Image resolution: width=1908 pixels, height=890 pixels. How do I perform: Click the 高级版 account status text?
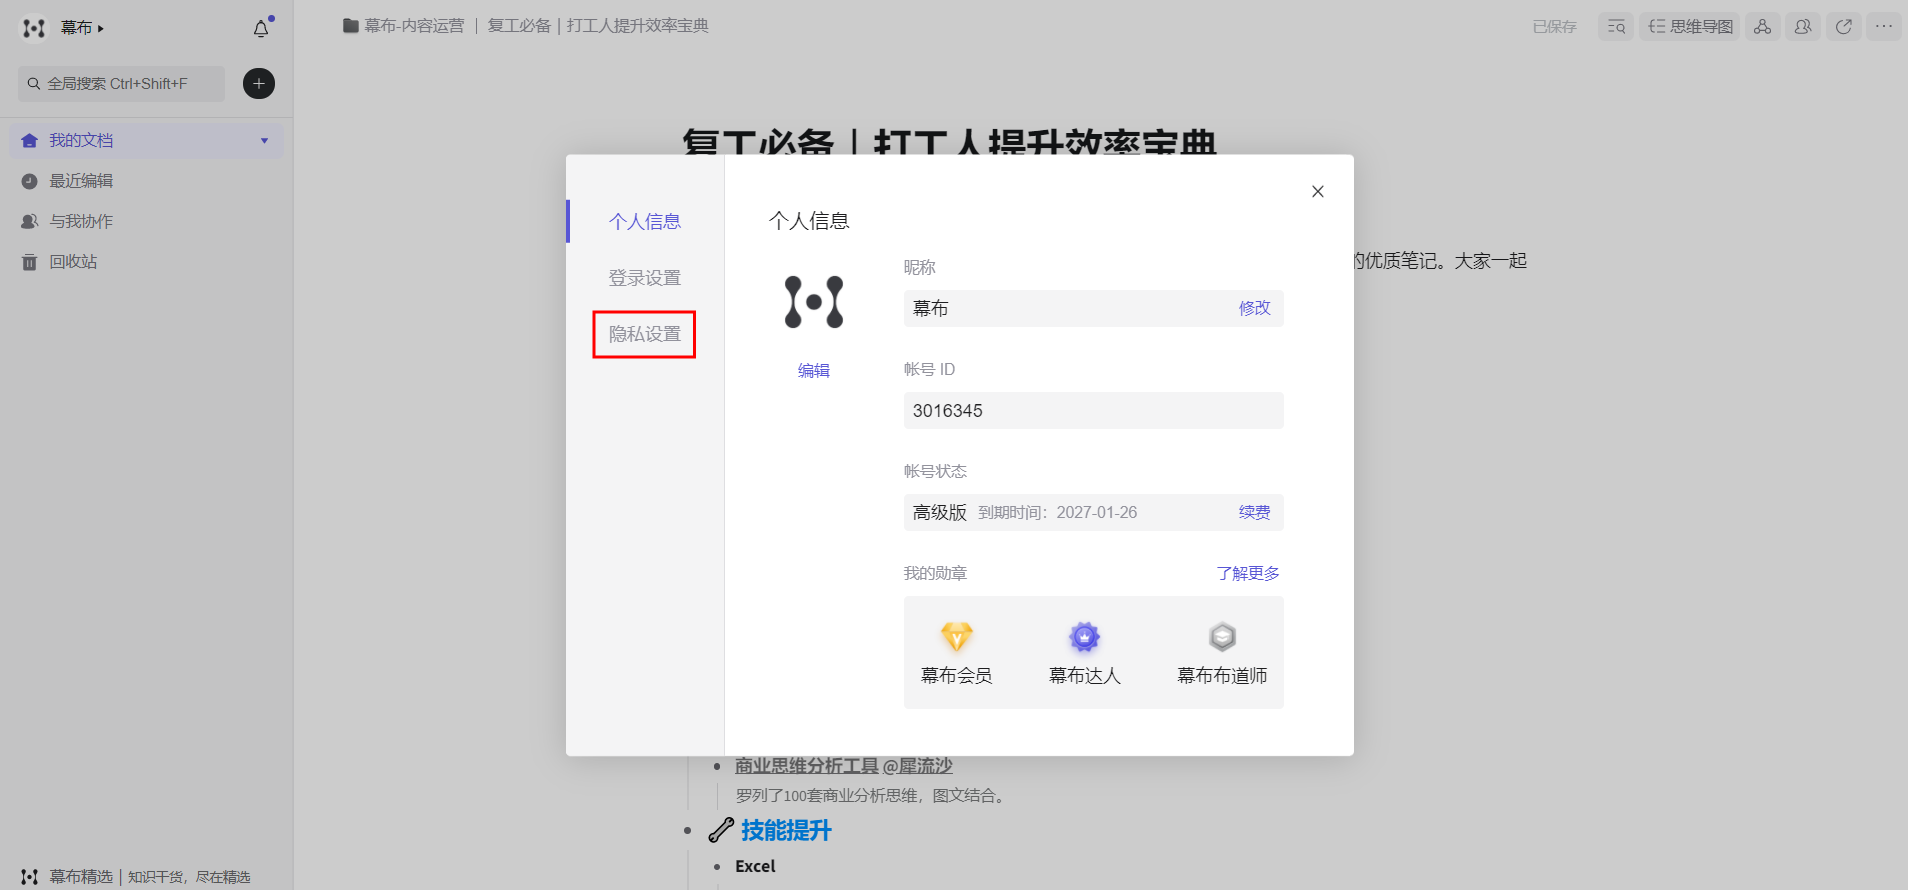point(940,513)
